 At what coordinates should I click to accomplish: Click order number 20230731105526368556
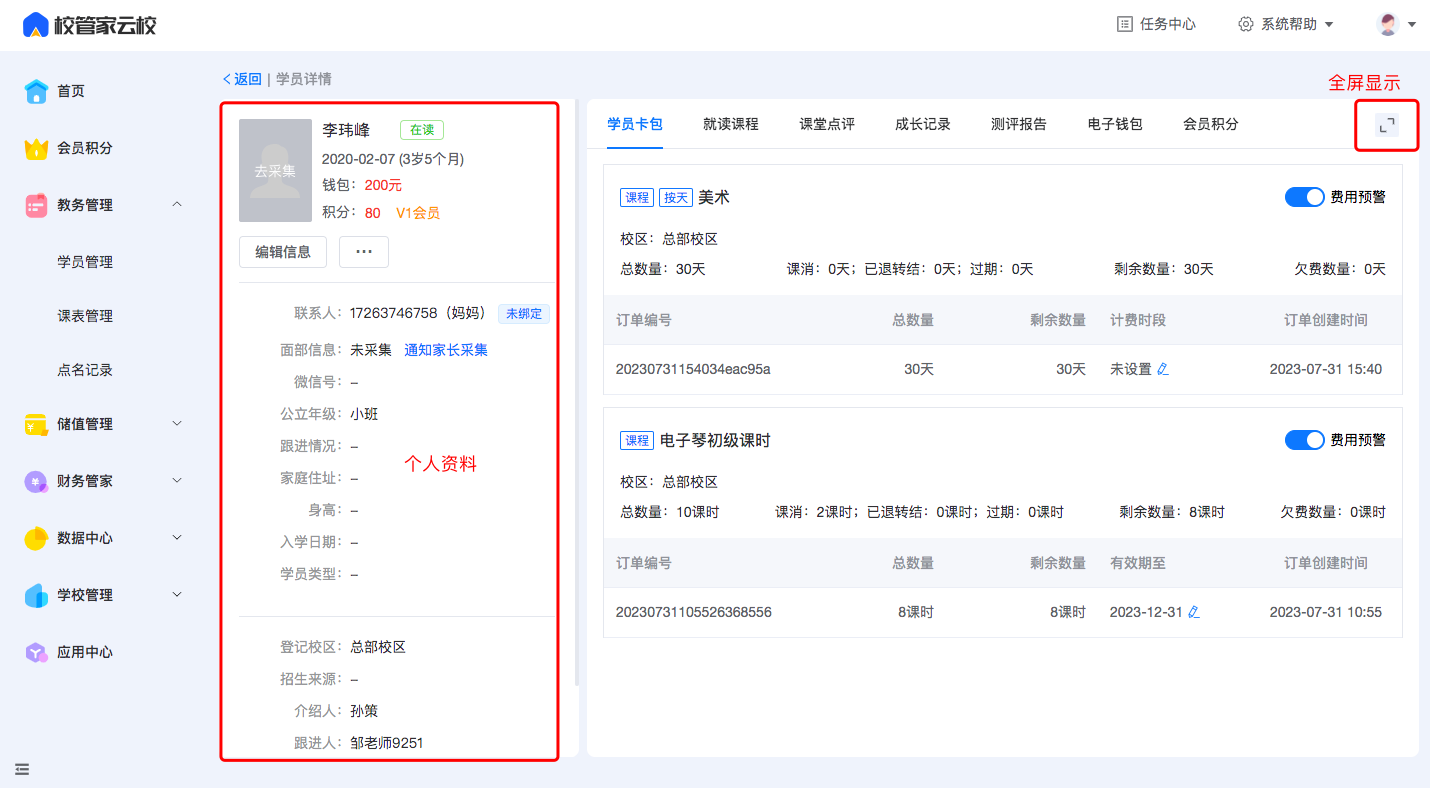pos(693,612)
